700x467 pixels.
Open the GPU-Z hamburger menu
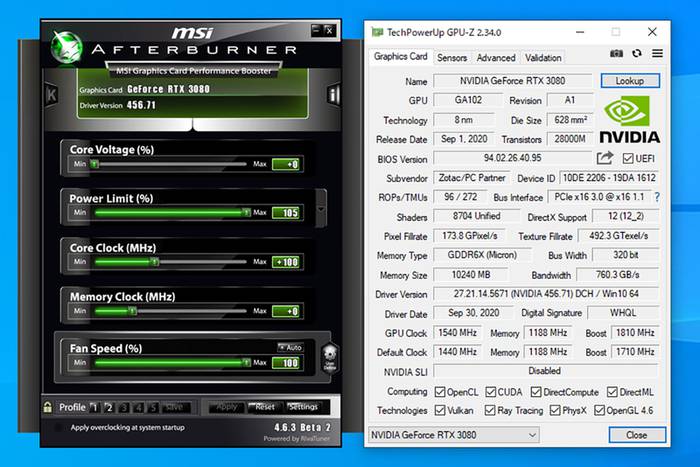point(657,54)
